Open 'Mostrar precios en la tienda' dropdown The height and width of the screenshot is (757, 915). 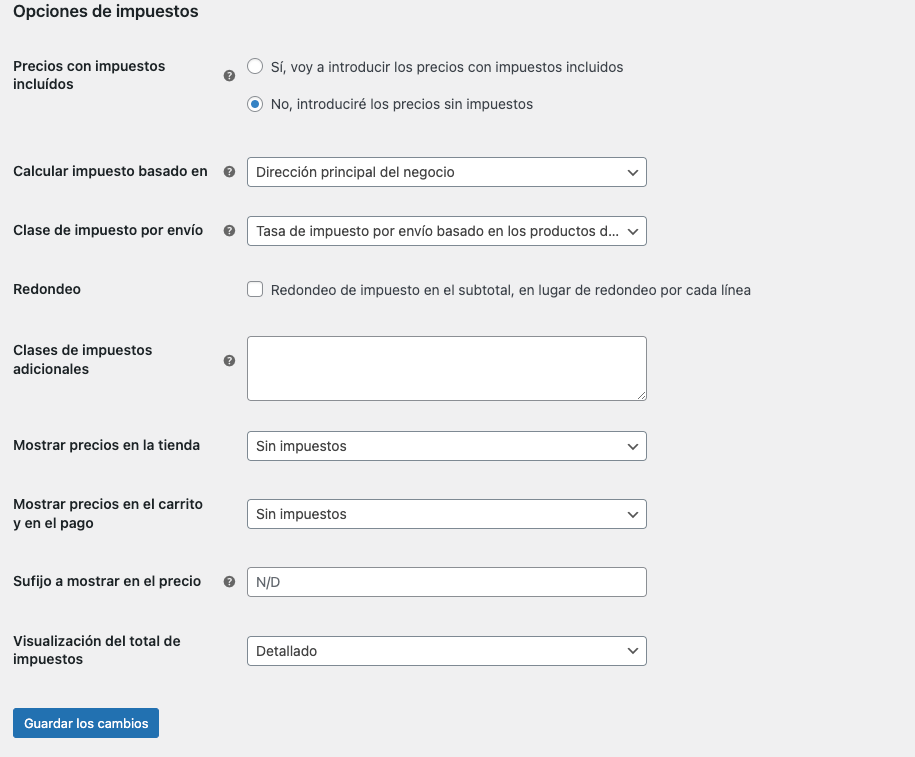click(x=446, y=446)
